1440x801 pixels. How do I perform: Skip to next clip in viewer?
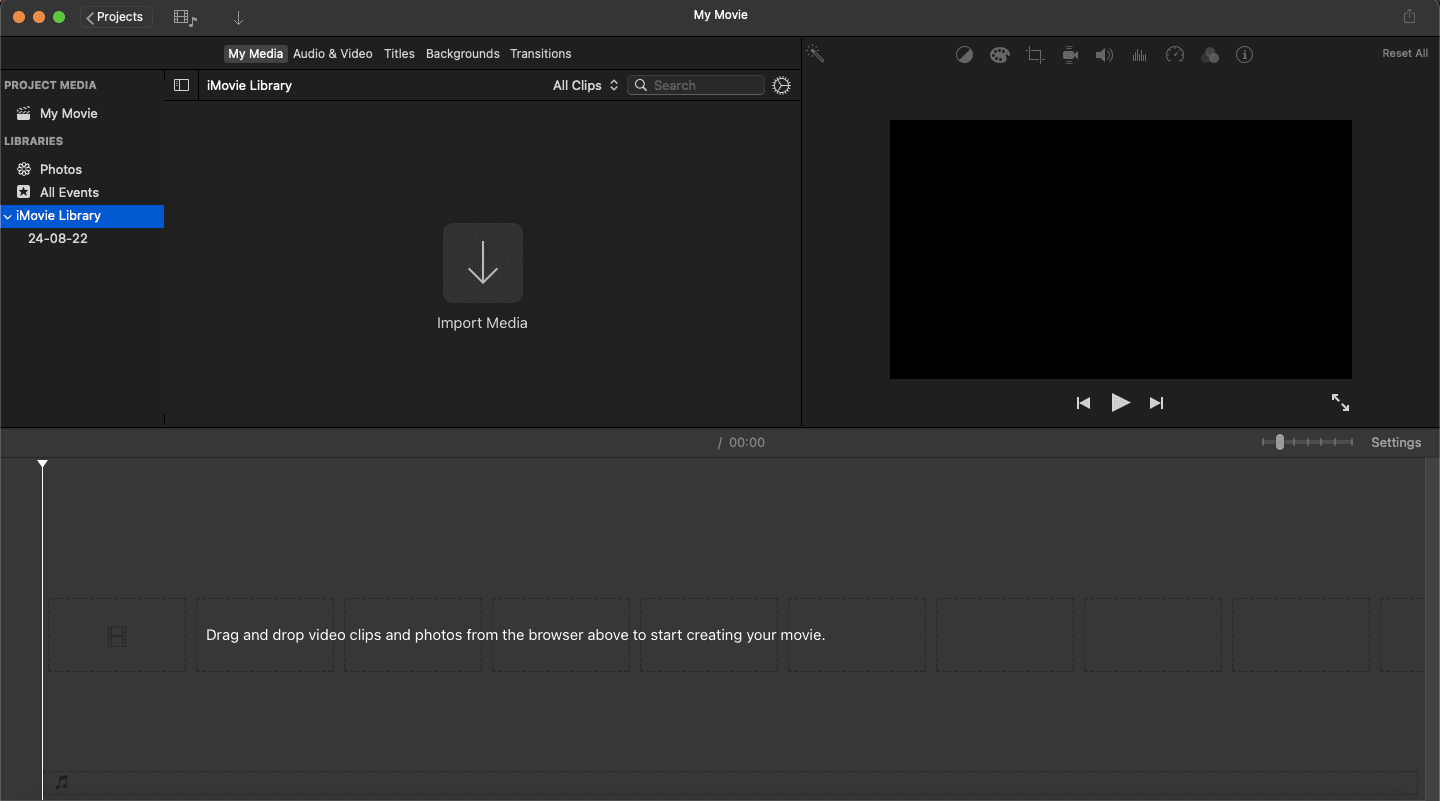pyautogui.click(x=1157, y=403)
